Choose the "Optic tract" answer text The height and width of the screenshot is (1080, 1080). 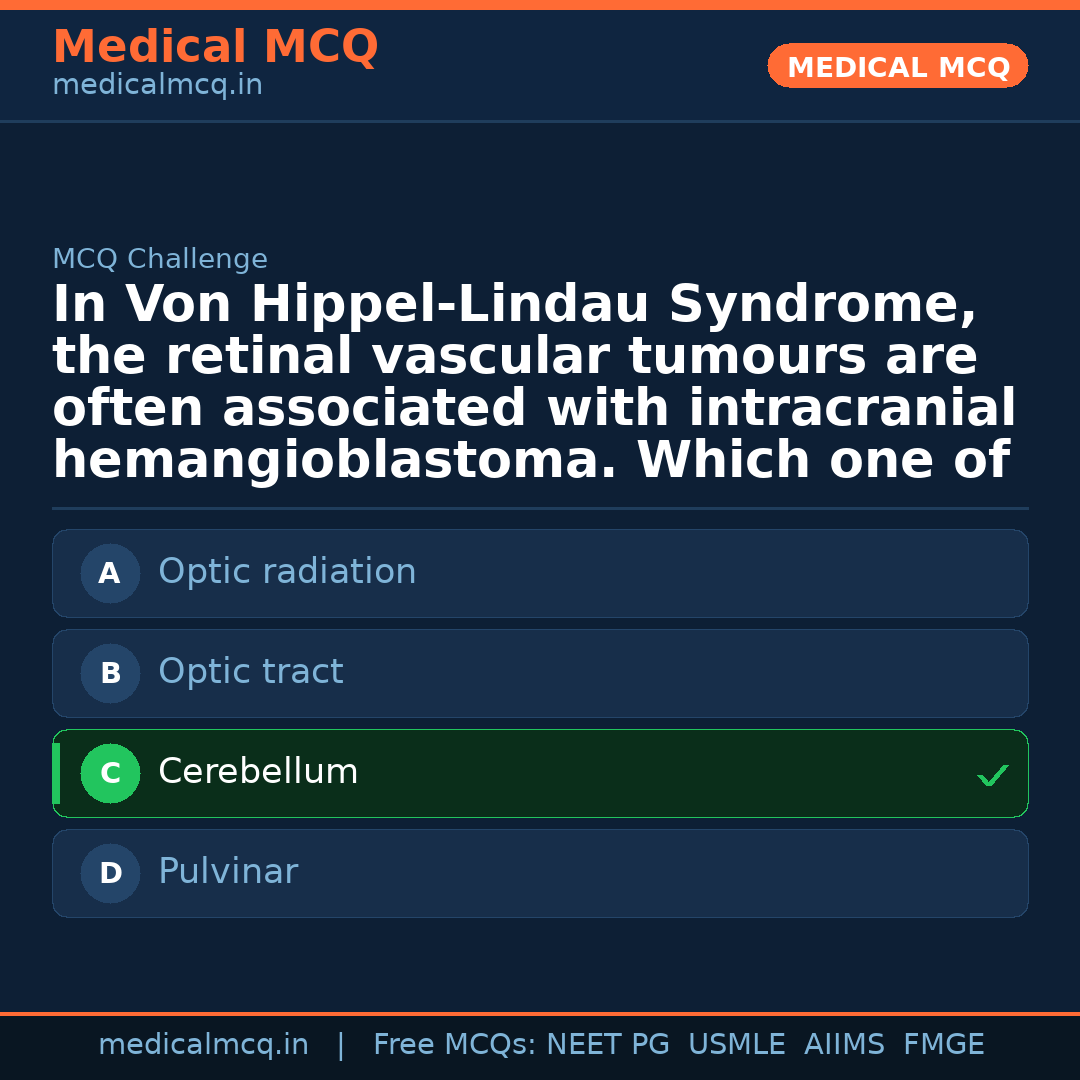(250, 672)
